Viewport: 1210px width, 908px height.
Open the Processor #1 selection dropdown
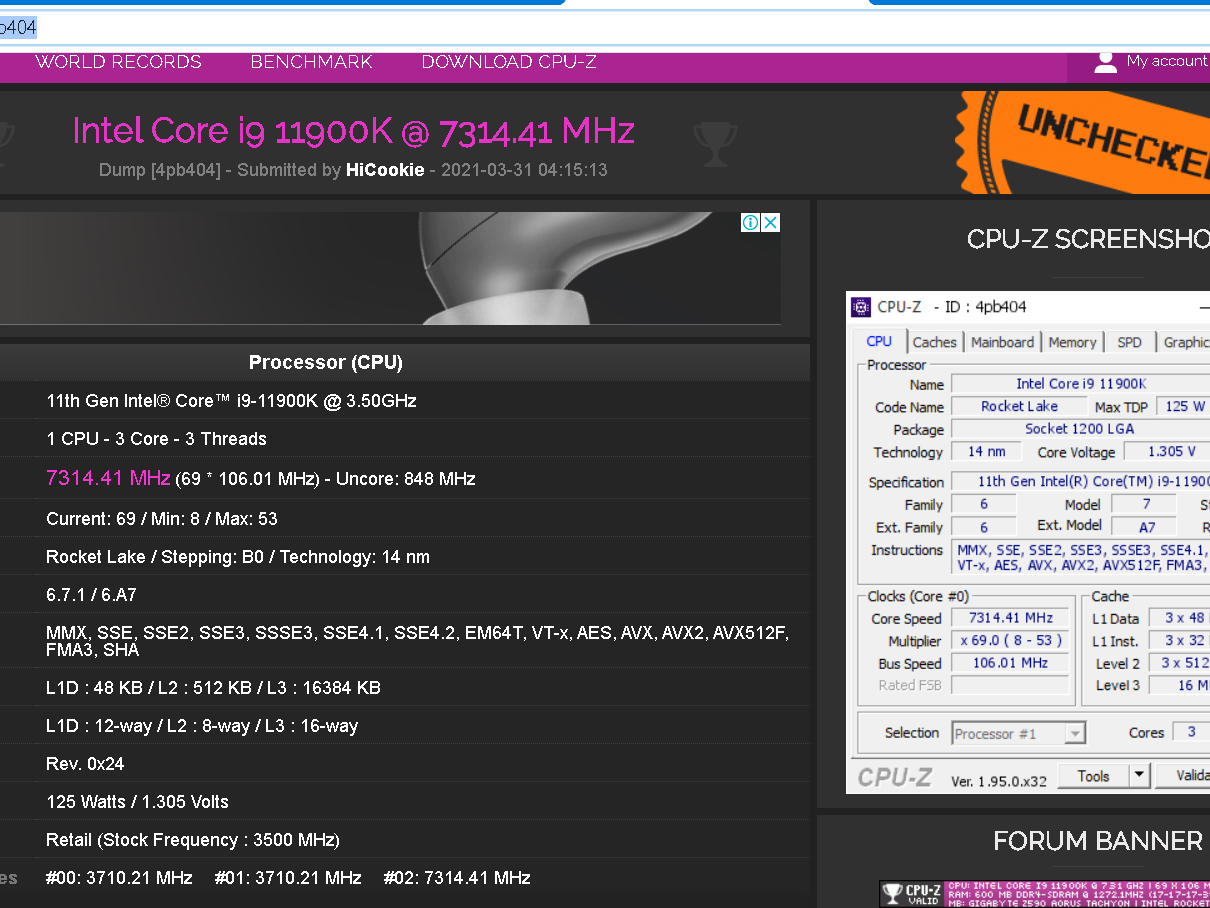[1018, 734]
